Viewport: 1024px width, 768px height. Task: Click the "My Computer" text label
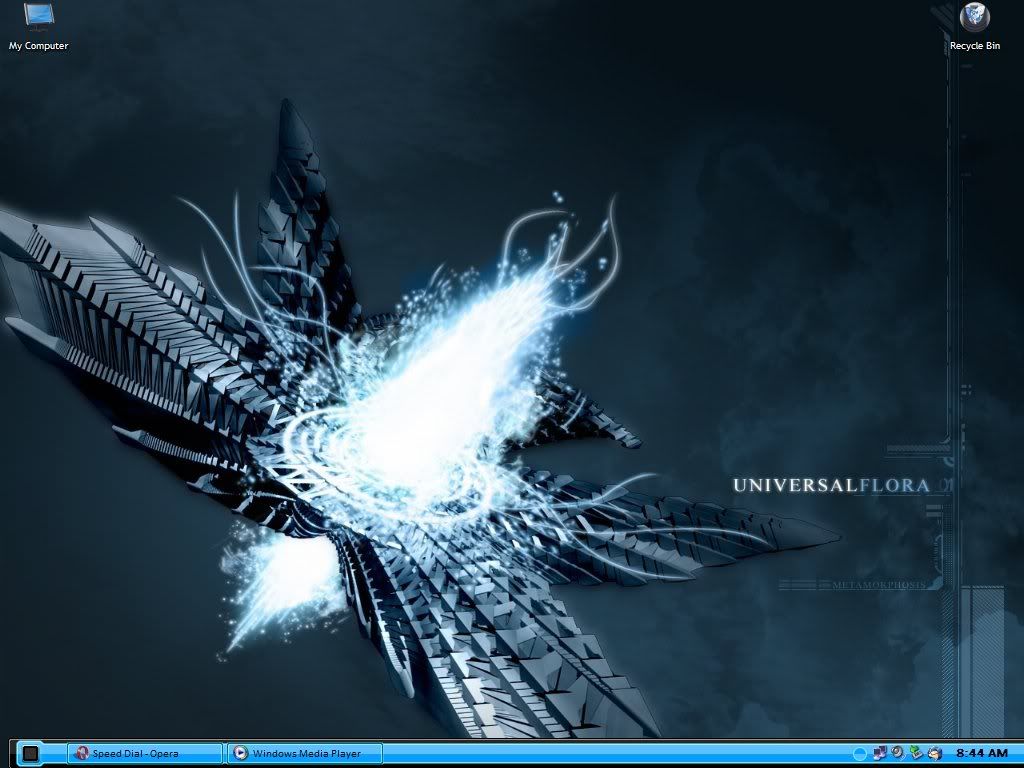[39, 46]
